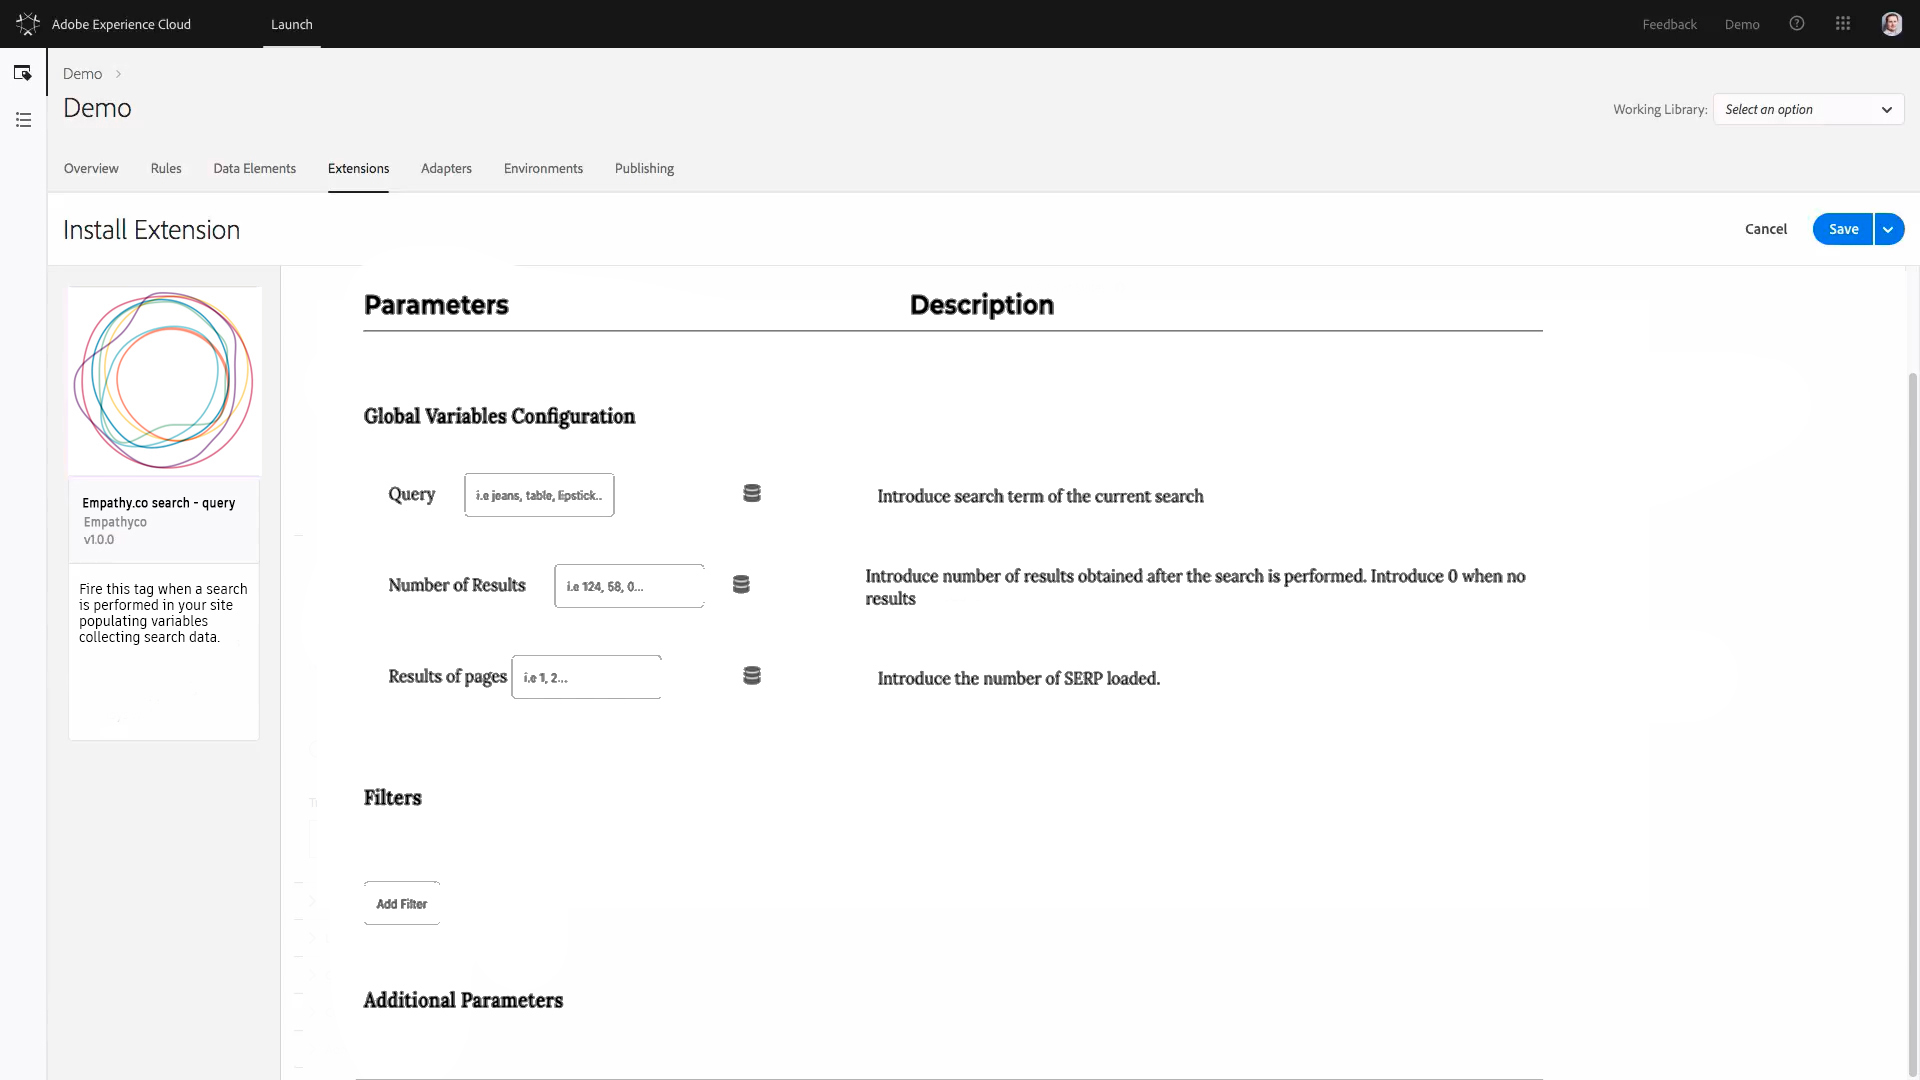This screenshot has width=1920, height=1080.
Task: Click the Adobe Experience Cloud logo icon
Action: [28, 24]
